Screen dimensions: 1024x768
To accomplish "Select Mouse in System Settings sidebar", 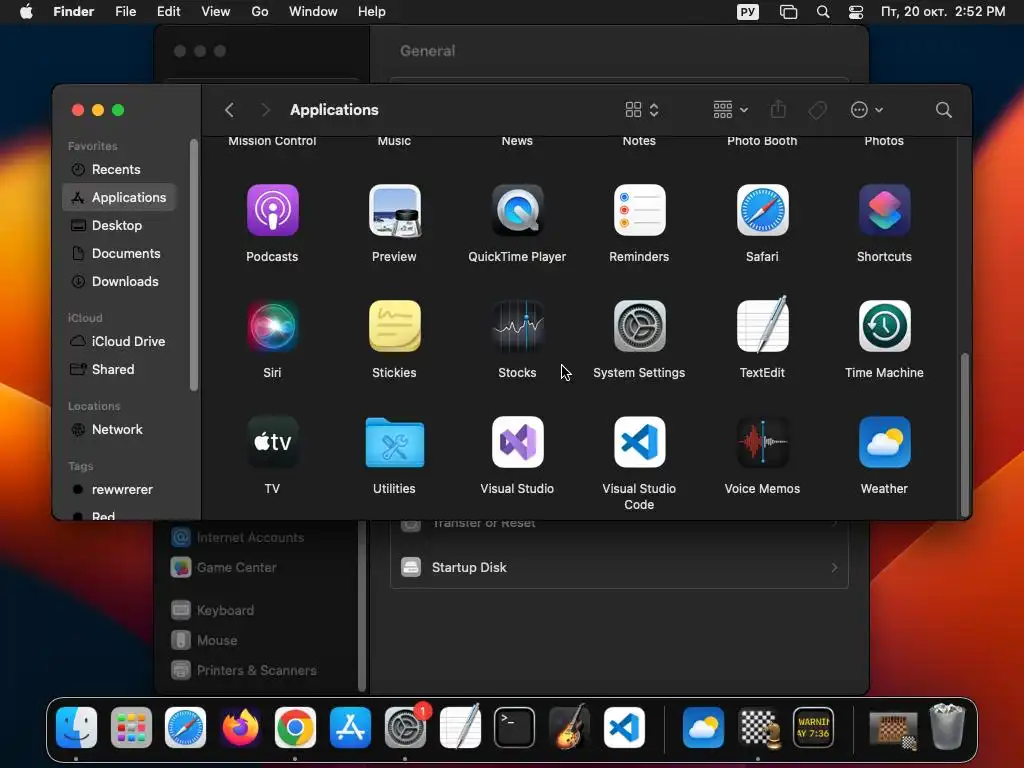I will [263, 641].
